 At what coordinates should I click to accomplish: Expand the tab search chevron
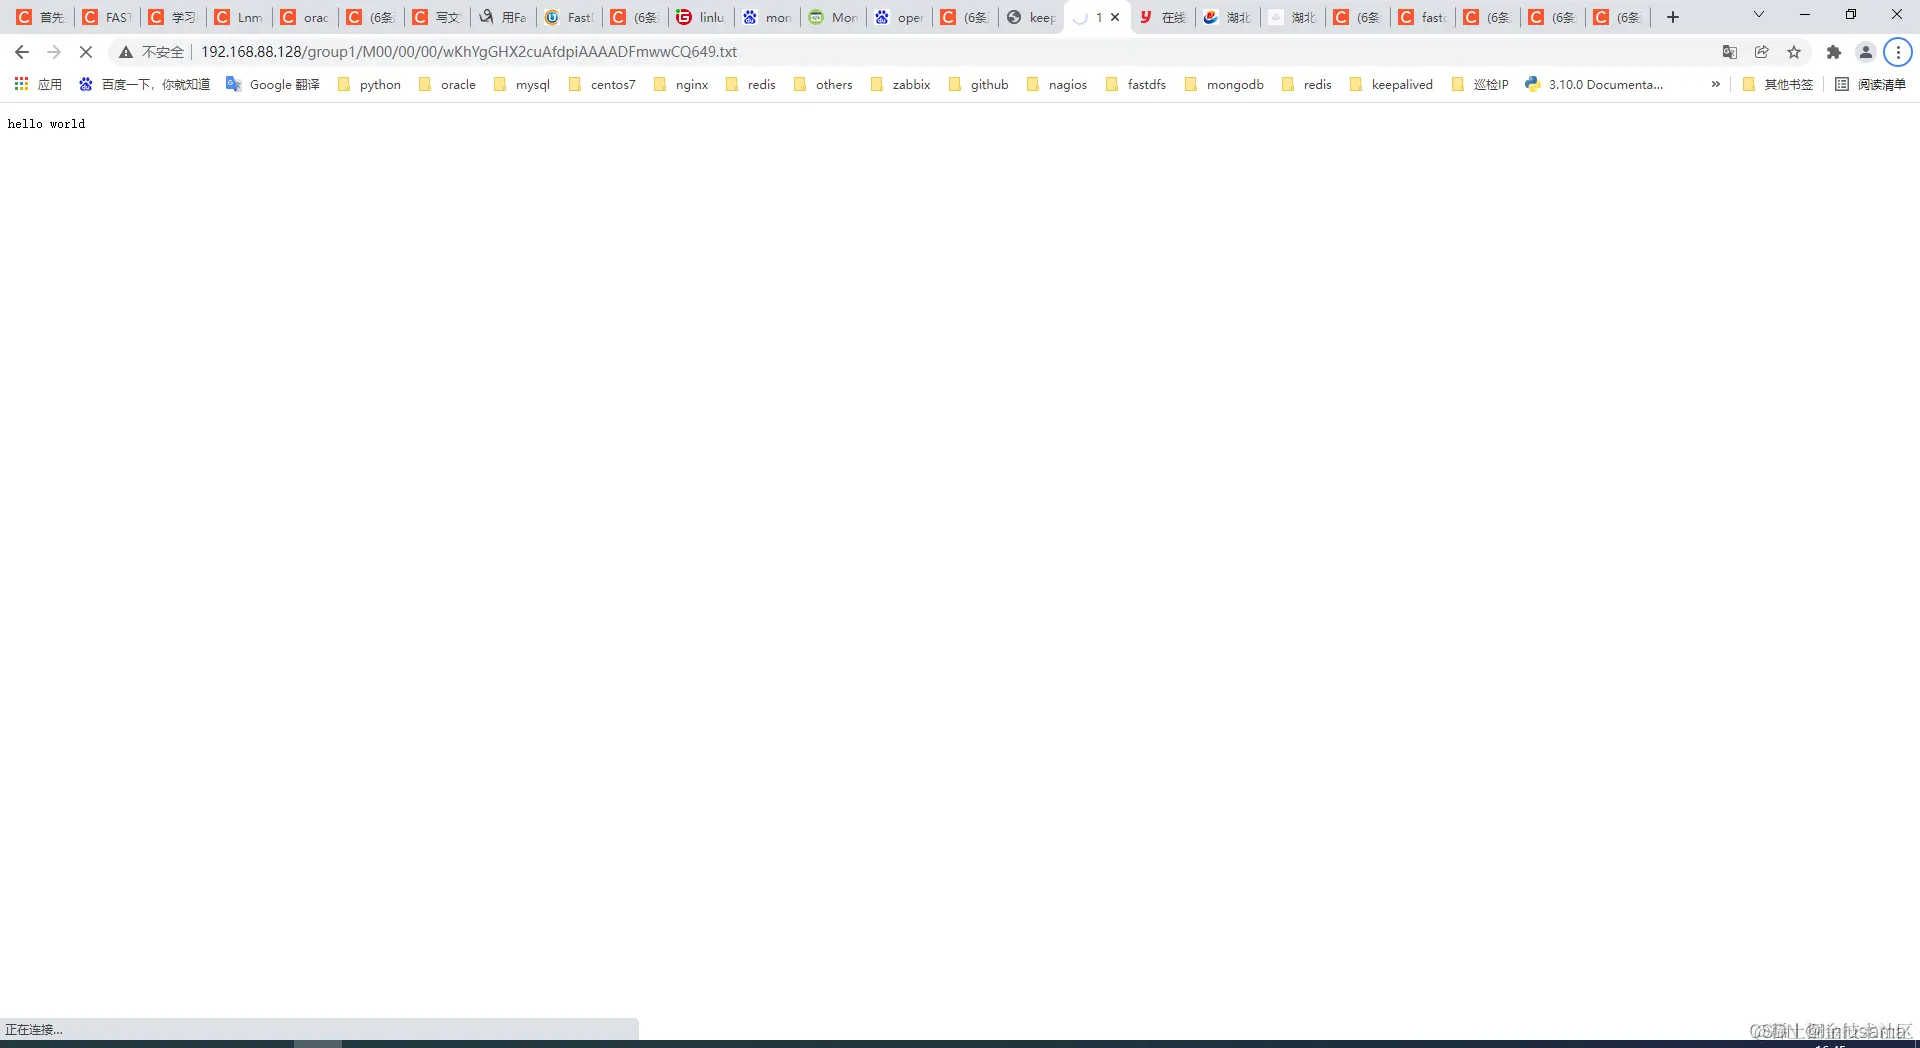(1759, 15)
